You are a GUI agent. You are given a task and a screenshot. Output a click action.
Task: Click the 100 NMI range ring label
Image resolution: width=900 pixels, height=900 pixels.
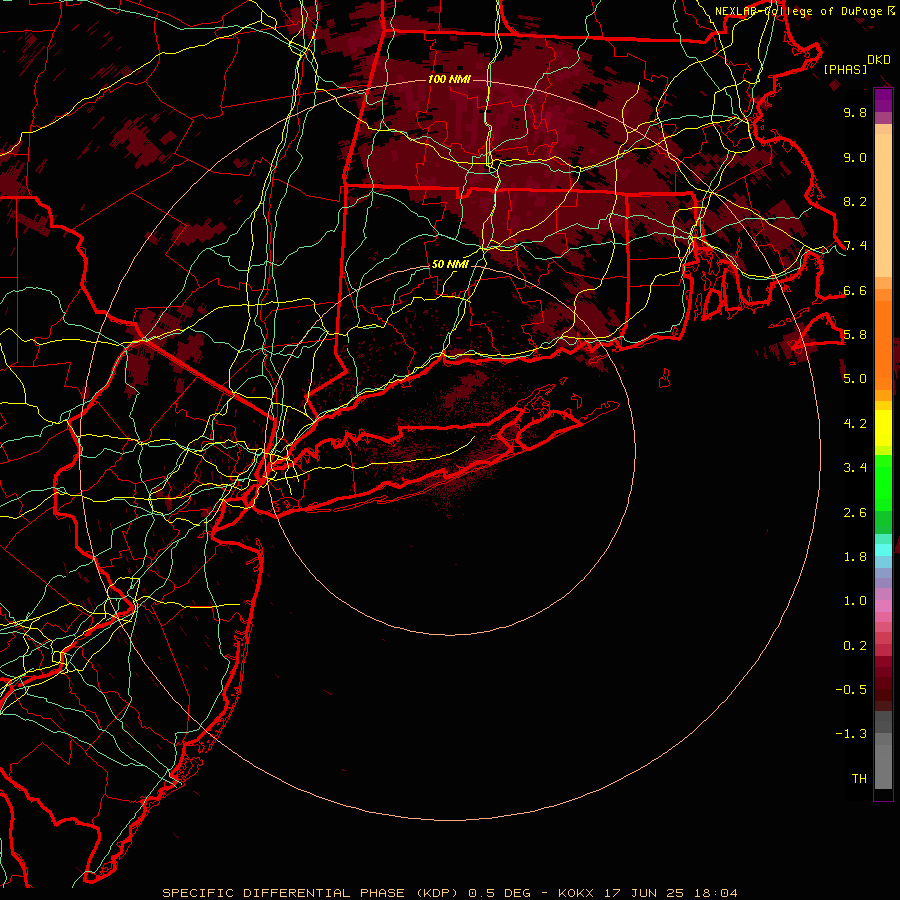tap(449, 79)
